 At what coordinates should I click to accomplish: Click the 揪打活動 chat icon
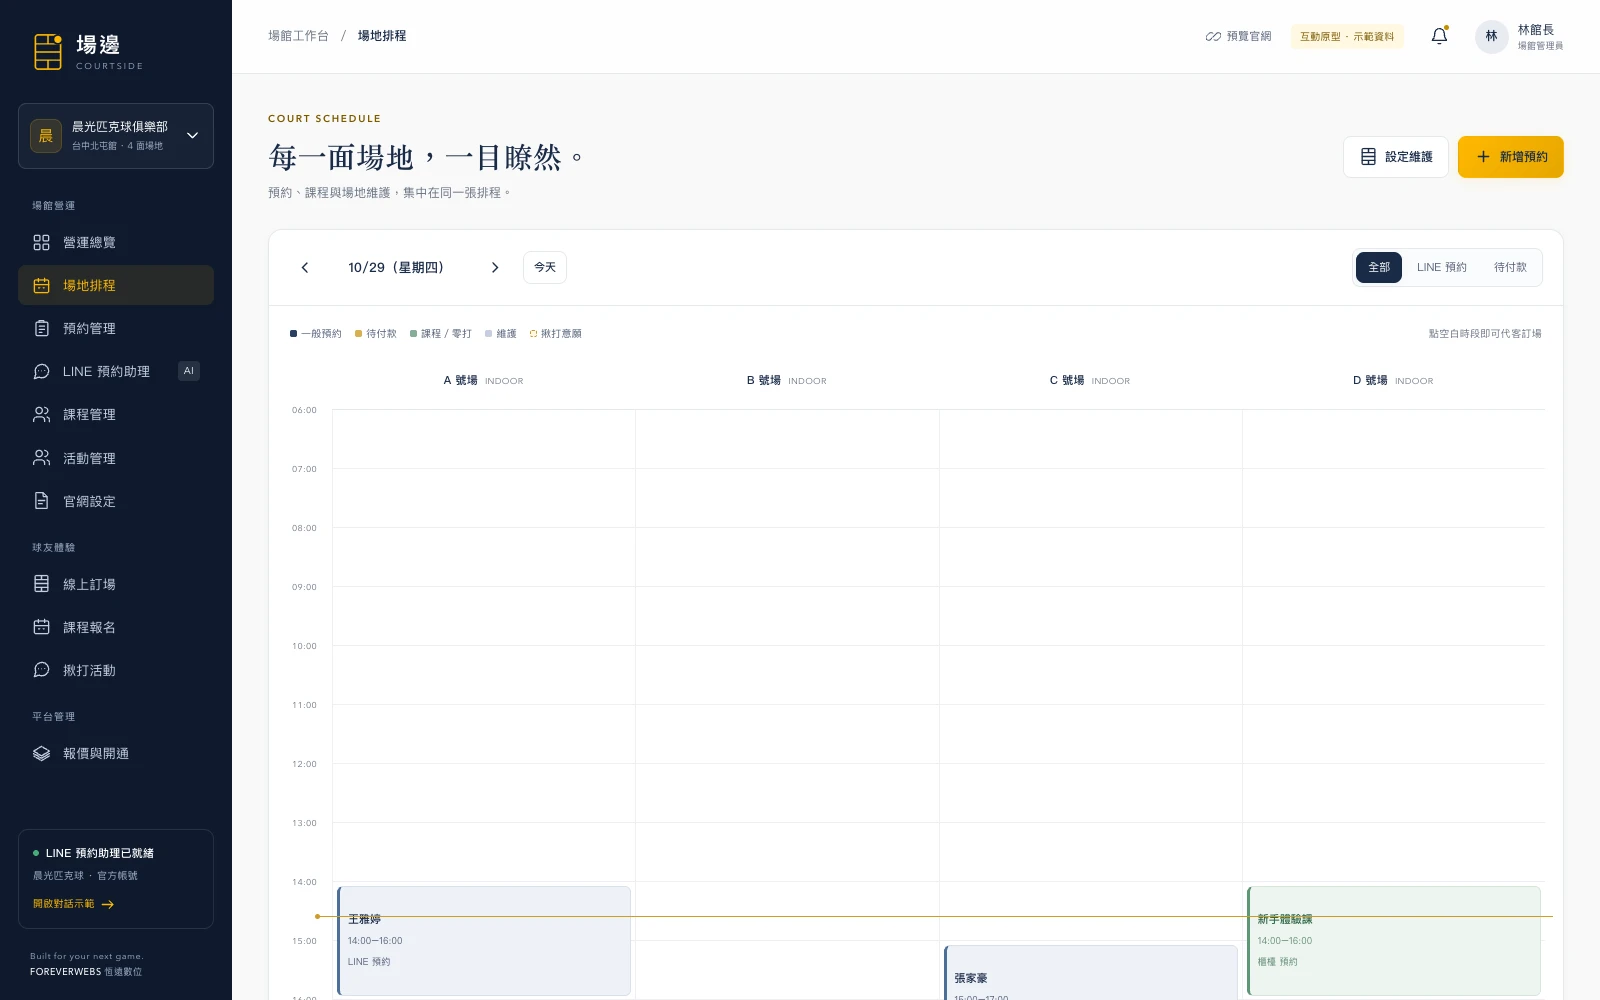(41, 670)
